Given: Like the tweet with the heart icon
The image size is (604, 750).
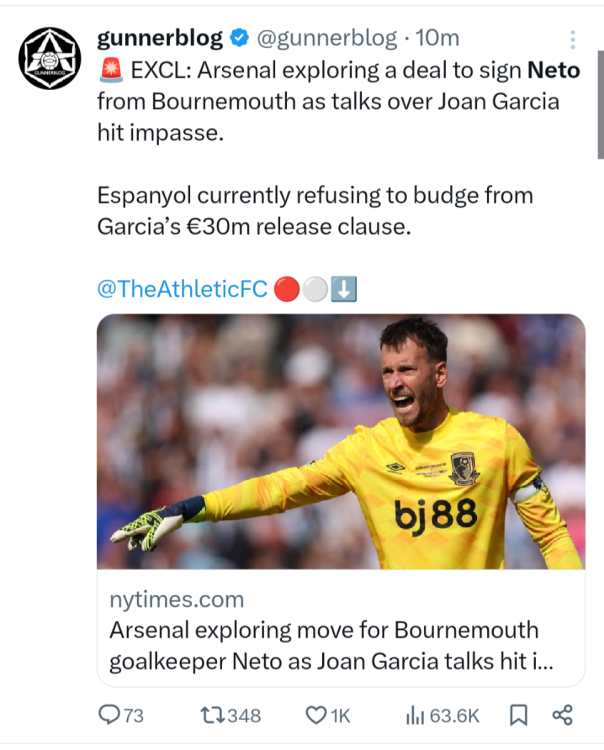Looking at the screenshot, I should coord(316,714).
